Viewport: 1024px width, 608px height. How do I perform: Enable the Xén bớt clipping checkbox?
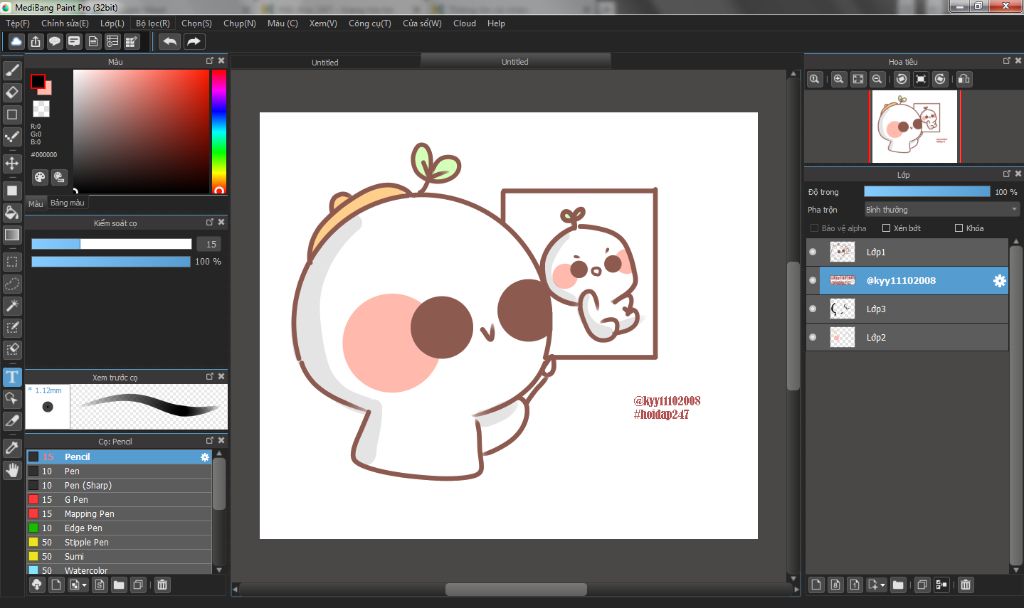coord(886,228)
